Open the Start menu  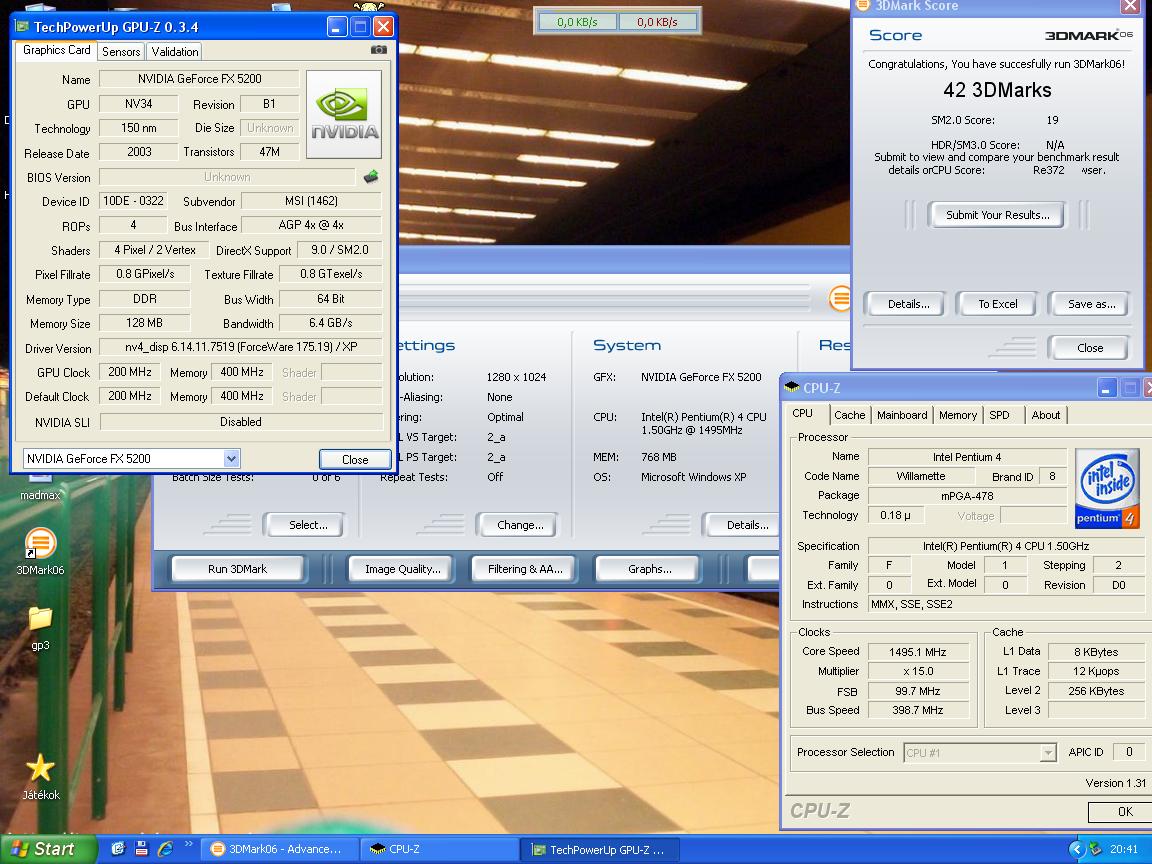click(48, 849)
